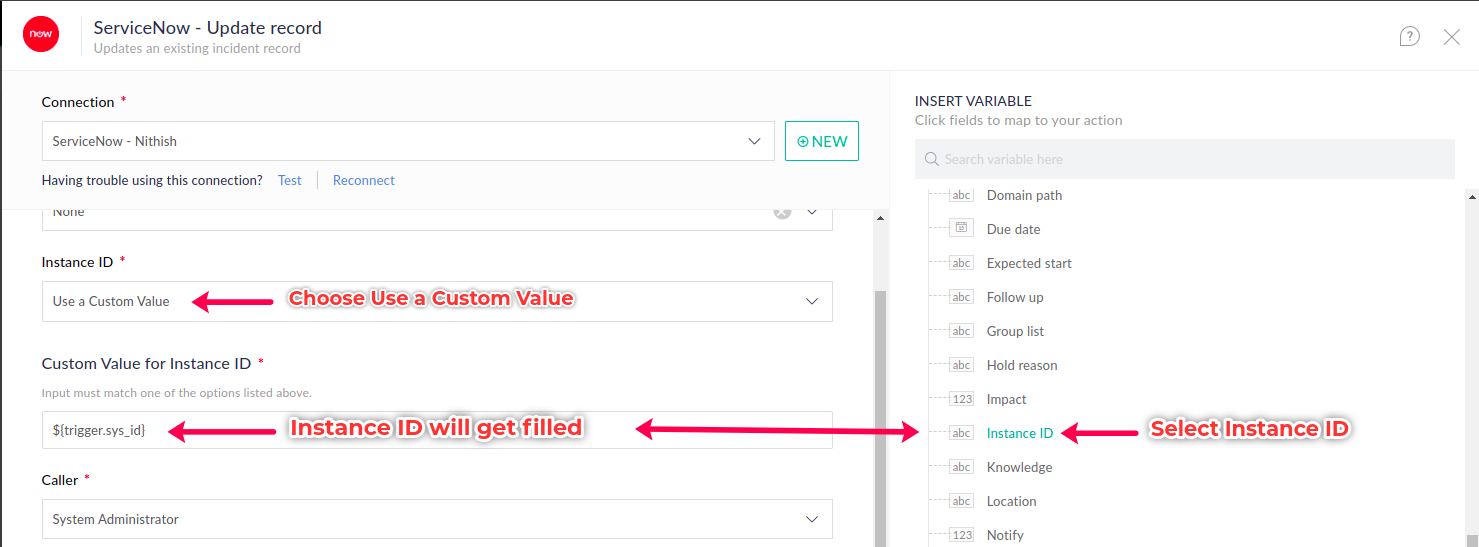Click the ServiceNow logo icon
This screenshot has height=547, width=1479.
point(41,34)
